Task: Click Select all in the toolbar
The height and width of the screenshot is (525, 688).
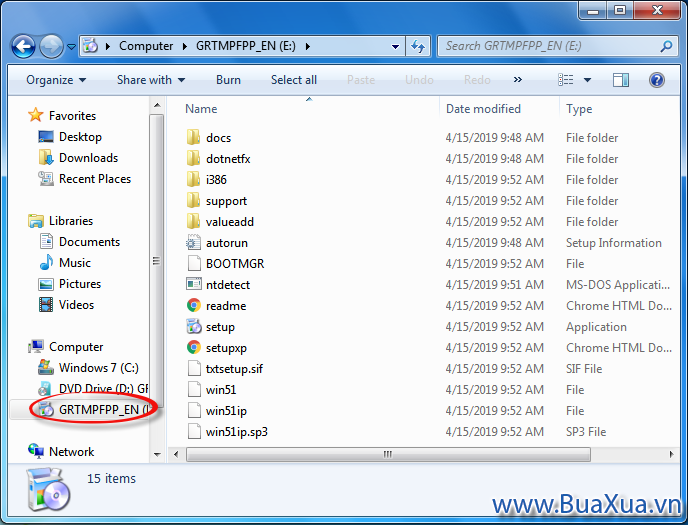Action: coord(294,80)
